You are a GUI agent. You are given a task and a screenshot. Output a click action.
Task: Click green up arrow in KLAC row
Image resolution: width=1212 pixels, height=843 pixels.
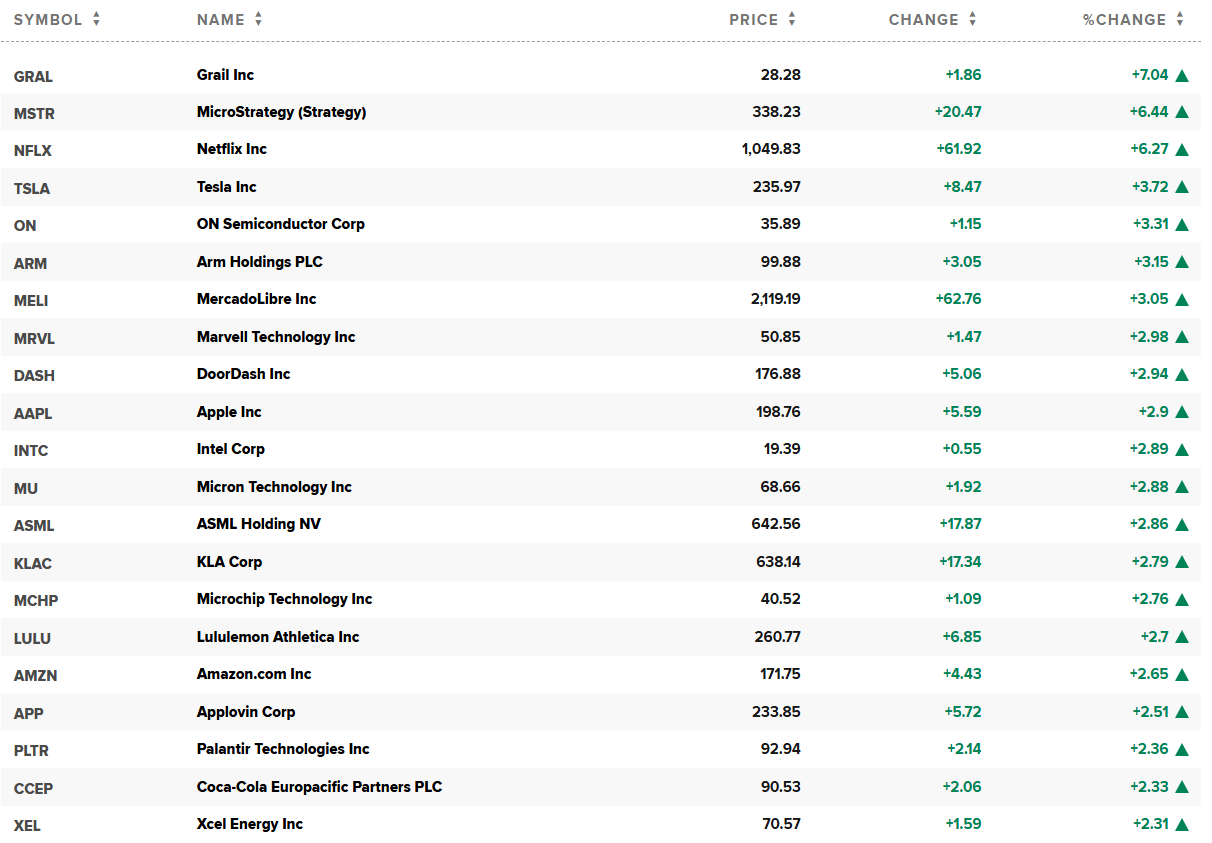pos(1182,562)
